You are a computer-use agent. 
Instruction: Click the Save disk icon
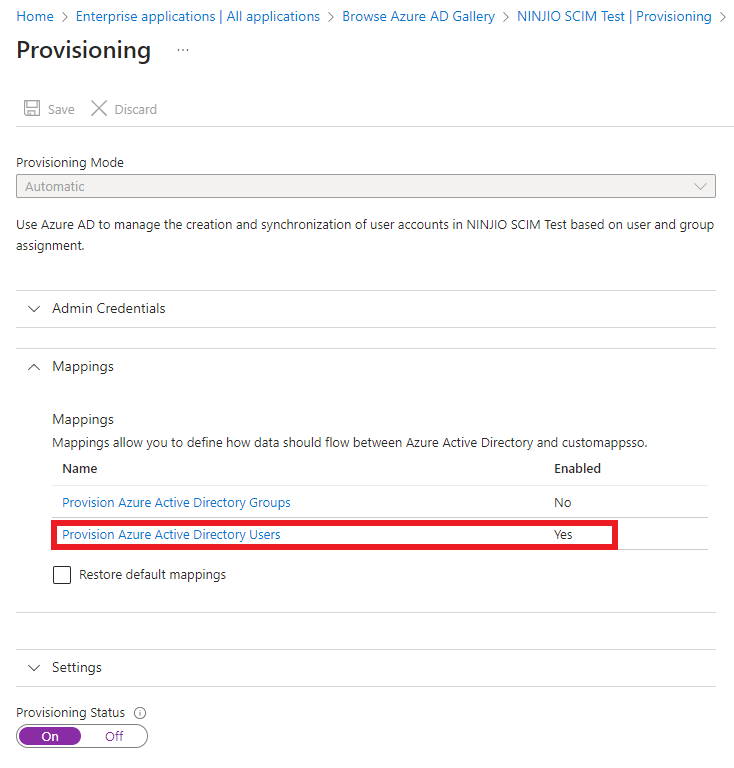(x=32, y=109)
